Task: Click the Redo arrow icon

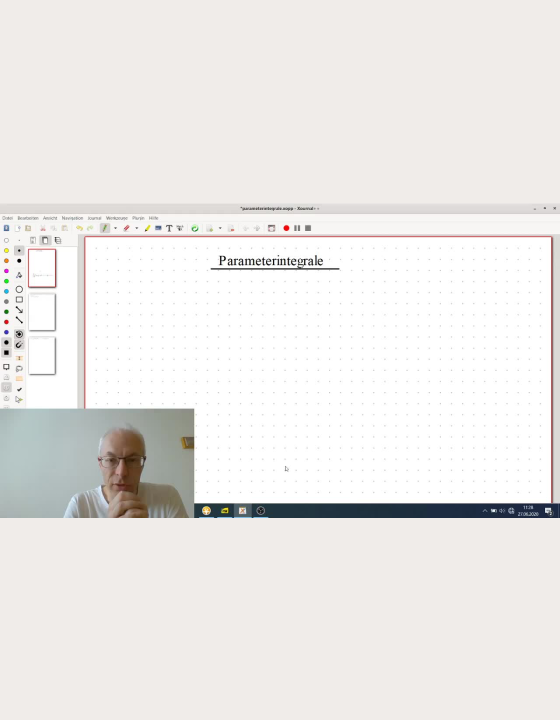Action: pos(90,228)
